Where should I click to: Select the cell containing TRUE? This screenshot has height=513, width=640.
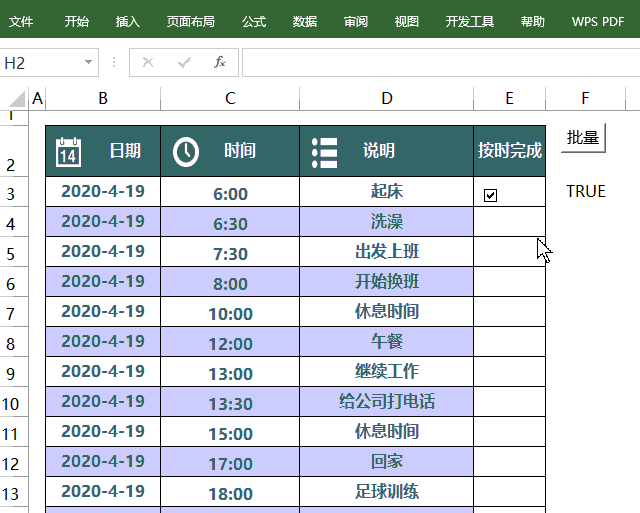[585, 191]
